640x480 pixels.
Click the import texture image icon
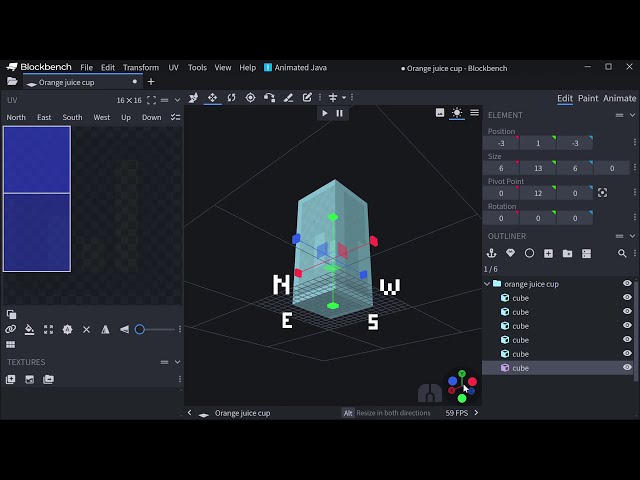tap(29, 380)
